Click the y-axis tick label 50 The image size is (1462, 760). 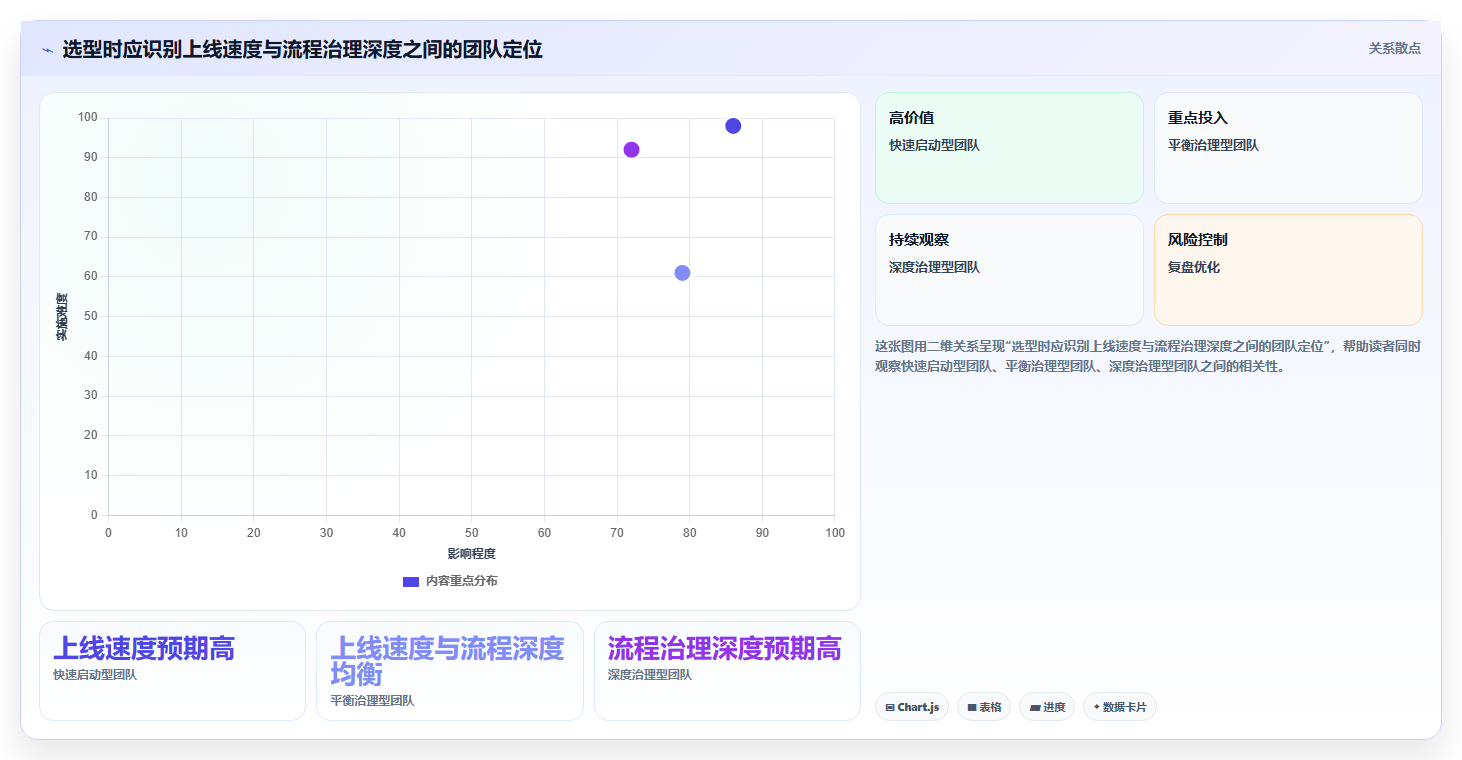91,316
